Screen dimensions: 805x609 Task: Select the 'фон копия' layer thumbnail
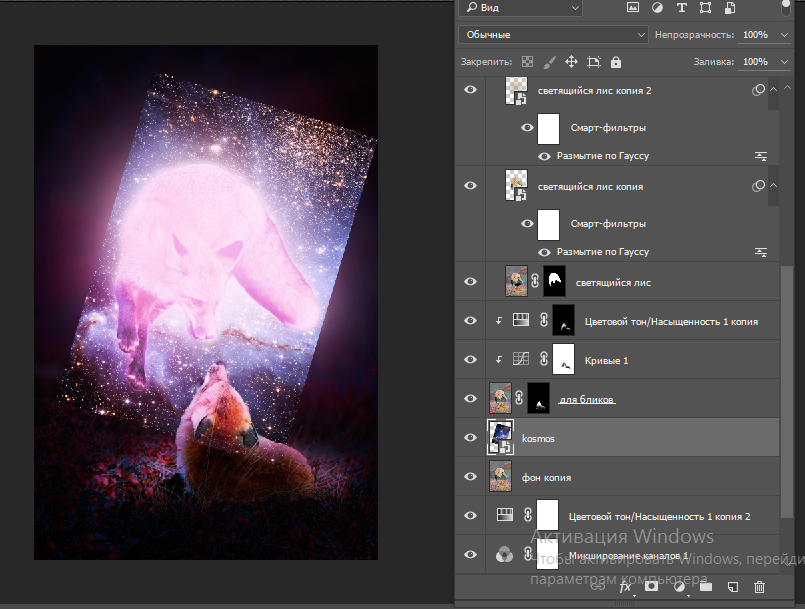pos(500,476)
